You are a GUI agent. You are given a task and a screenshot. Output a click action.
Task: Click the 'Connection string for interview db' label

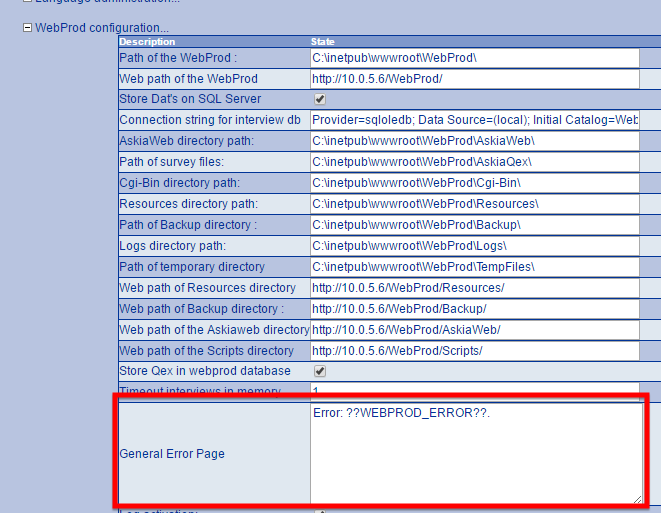point(210,120)
